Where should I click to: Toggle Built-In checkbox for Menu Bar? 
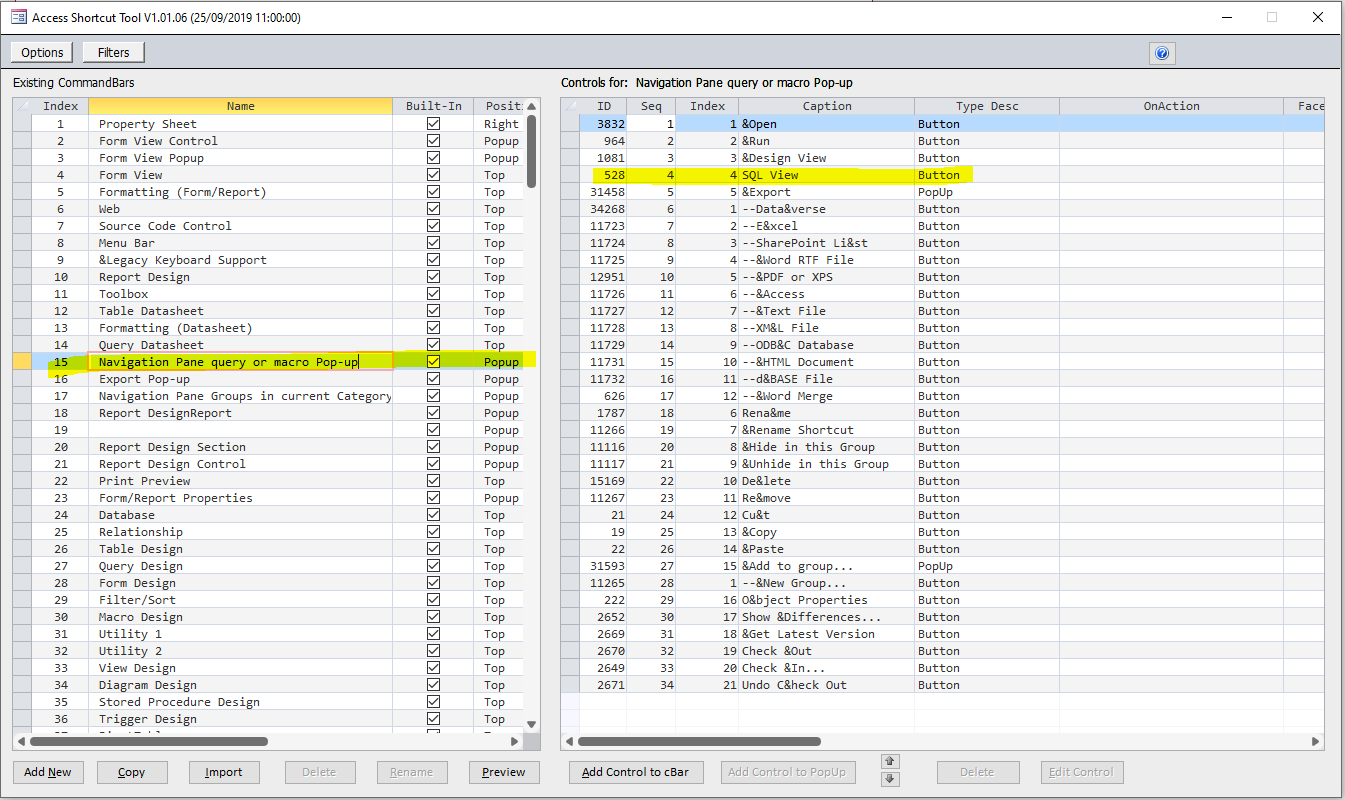point(433,243)
